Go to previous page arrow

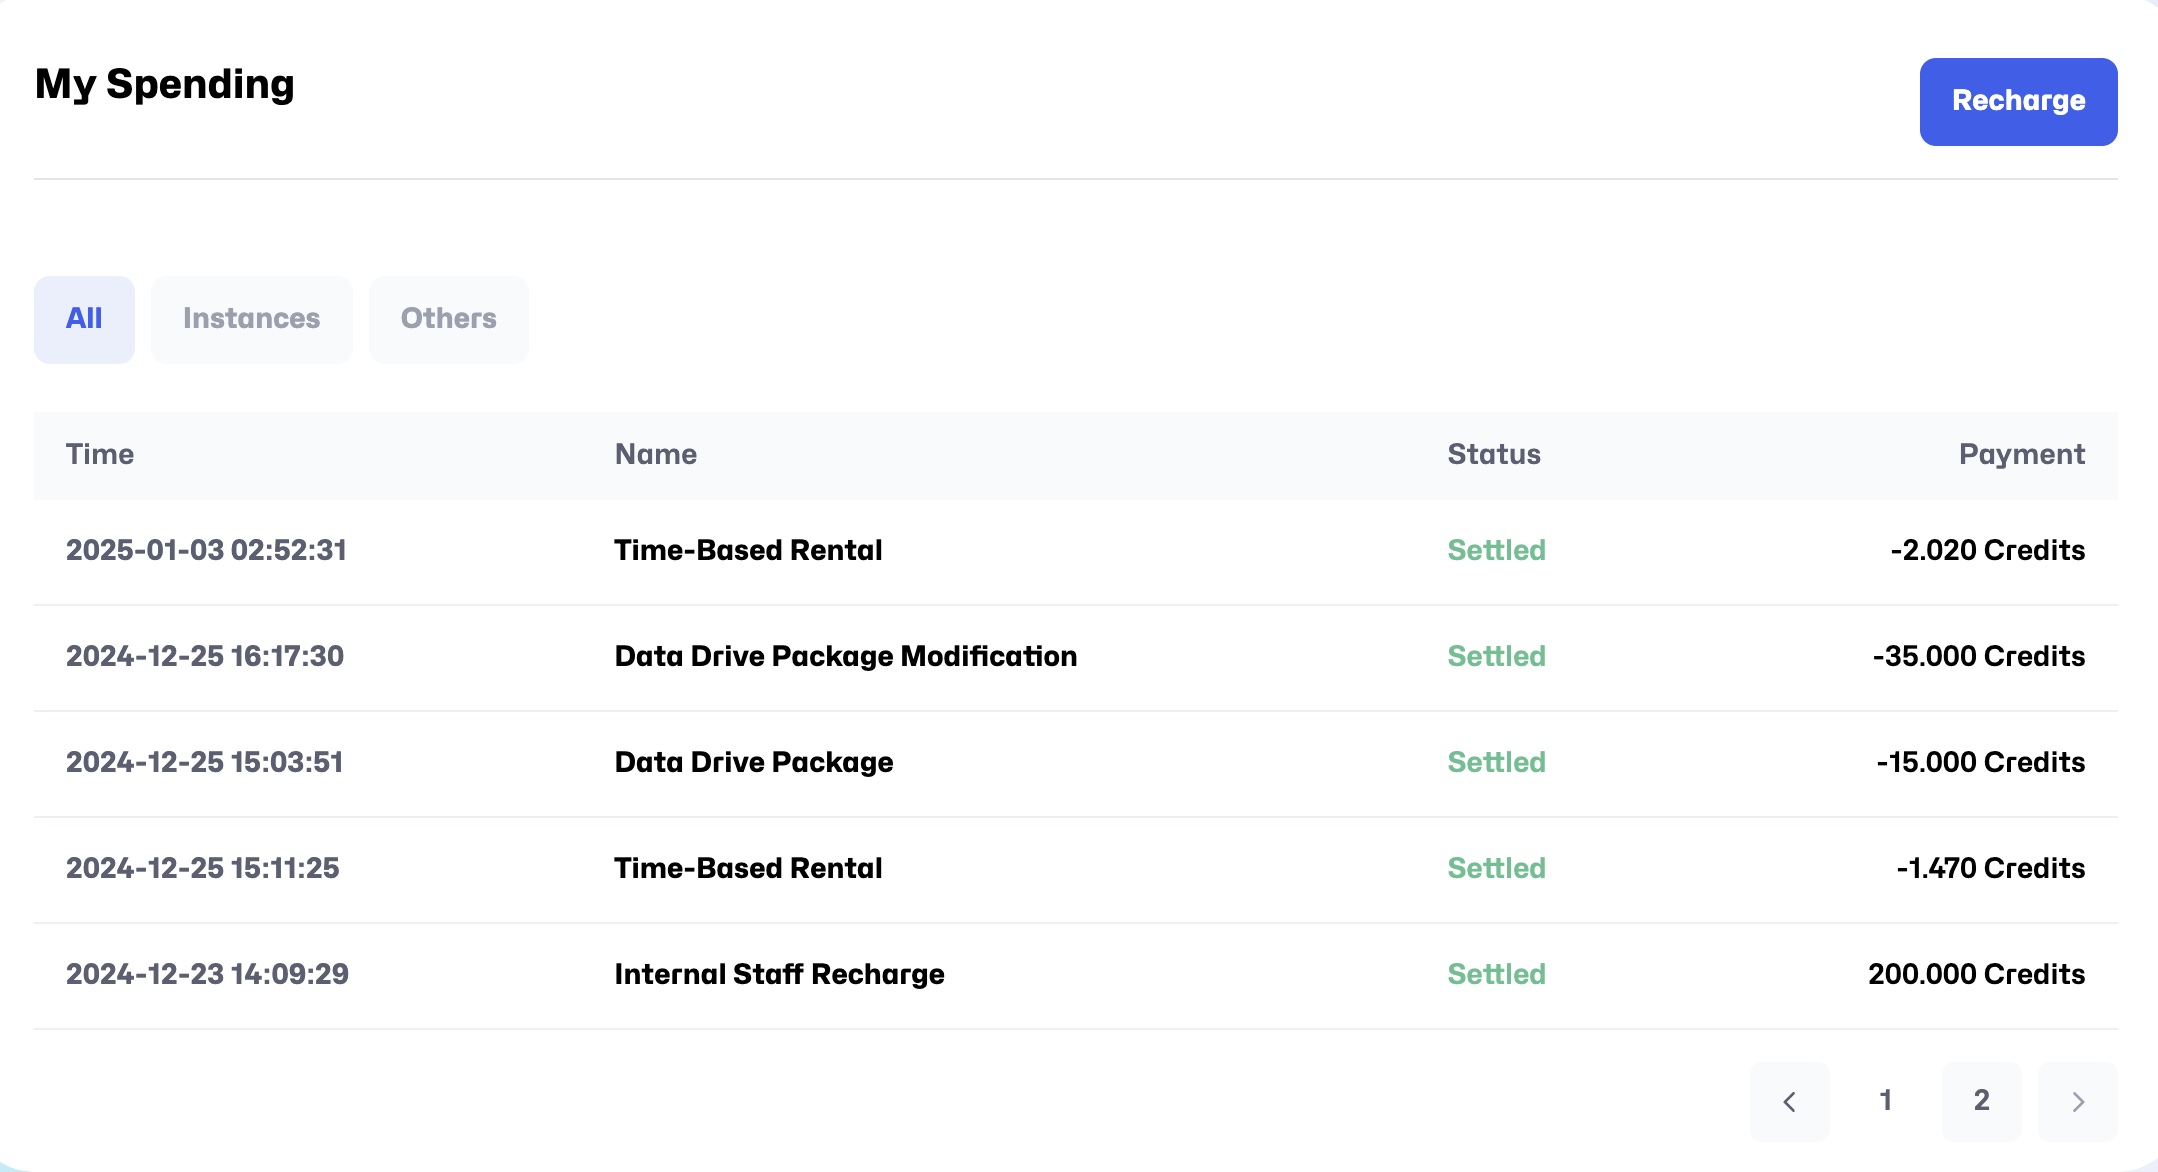pyautogui.click(x=1789, y=1101)
